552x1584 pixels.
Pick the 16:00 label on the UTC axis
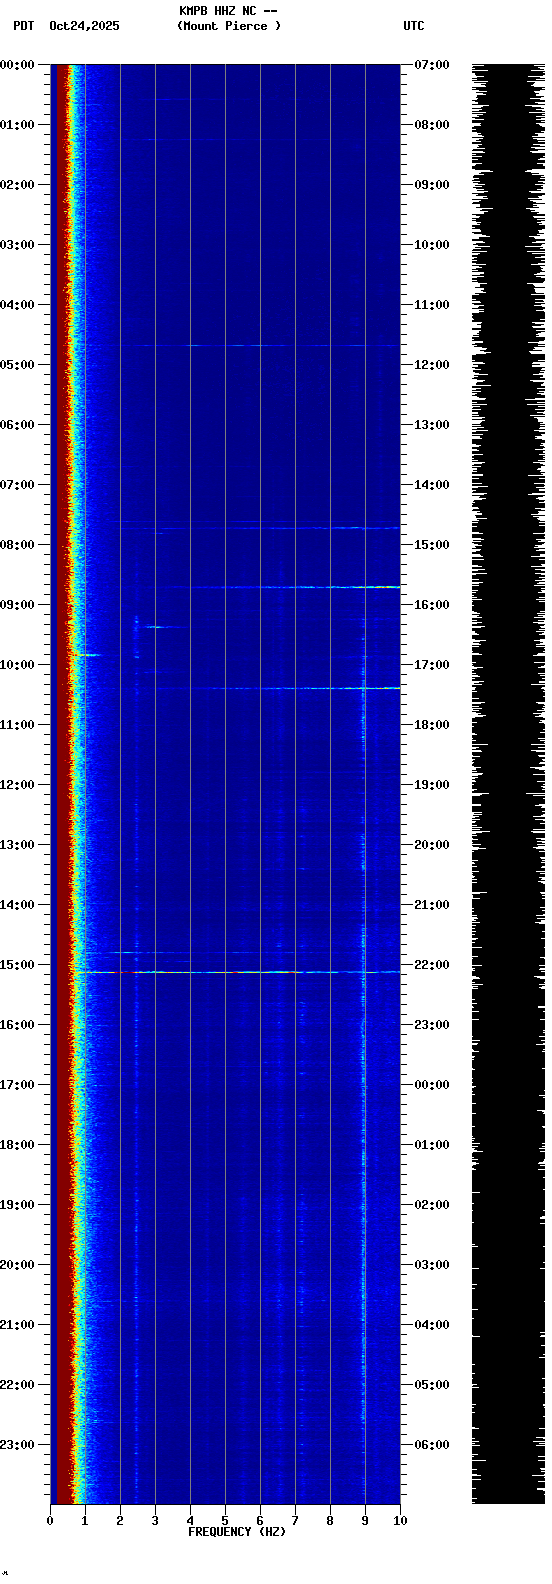[432, 605]
